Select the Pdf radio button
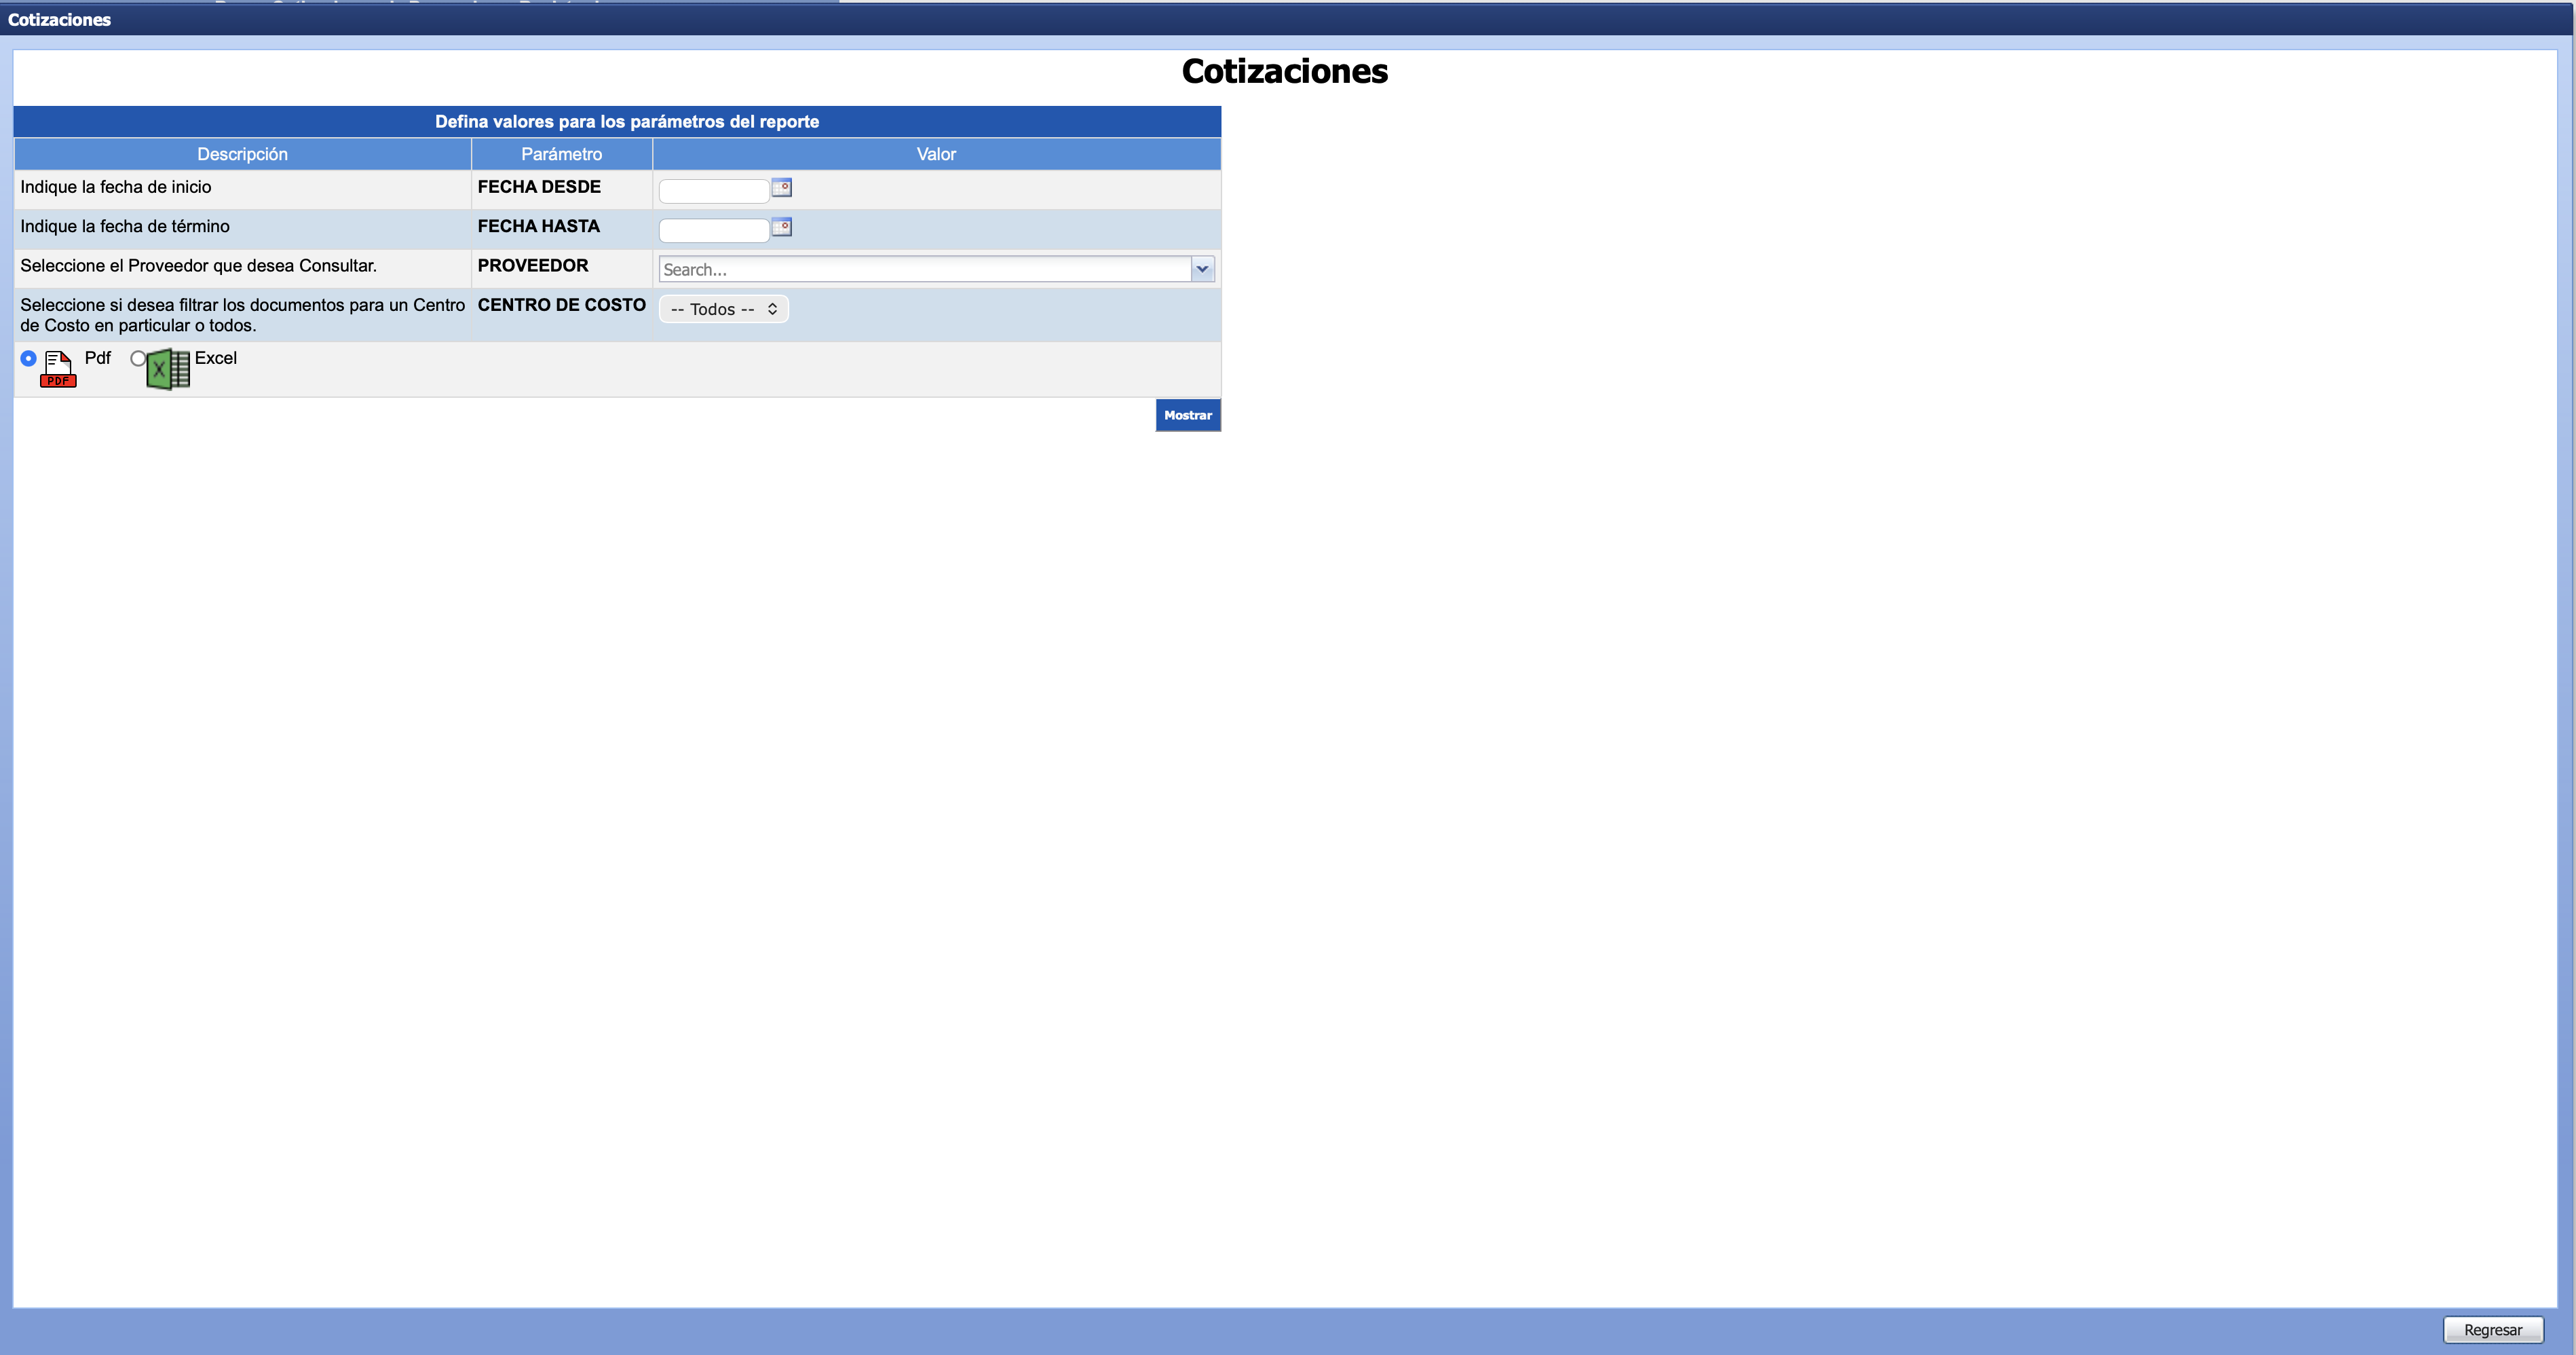Viewport: 2576px width, 1355px height. click(x=29, y=358)
